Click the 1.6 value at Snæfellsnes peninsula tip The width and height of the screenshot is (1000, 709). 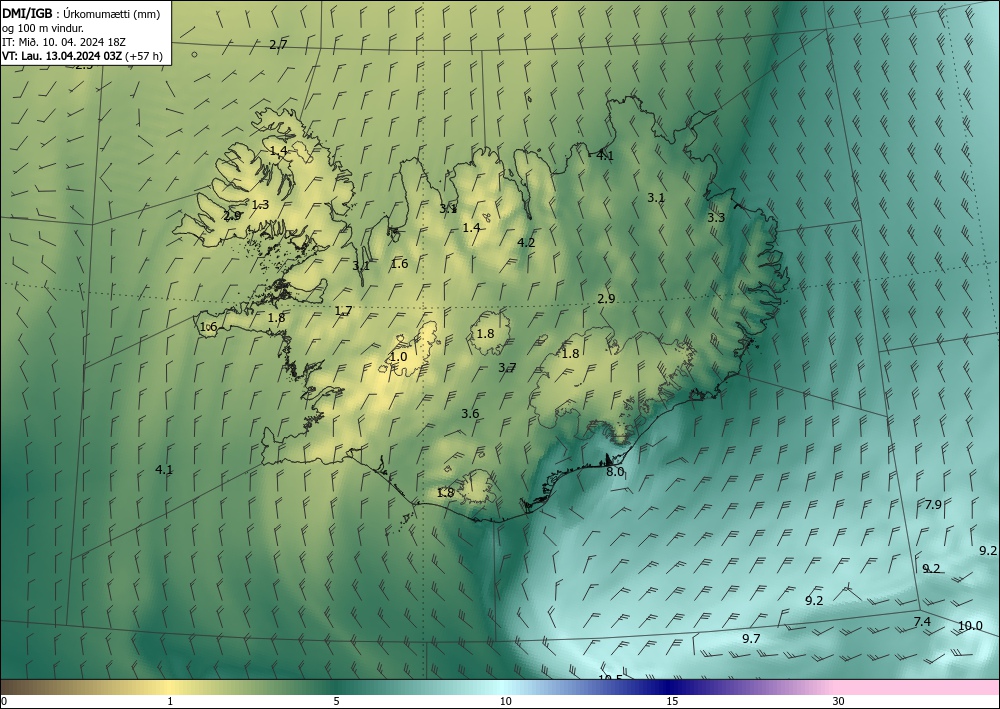coord(209,327)
